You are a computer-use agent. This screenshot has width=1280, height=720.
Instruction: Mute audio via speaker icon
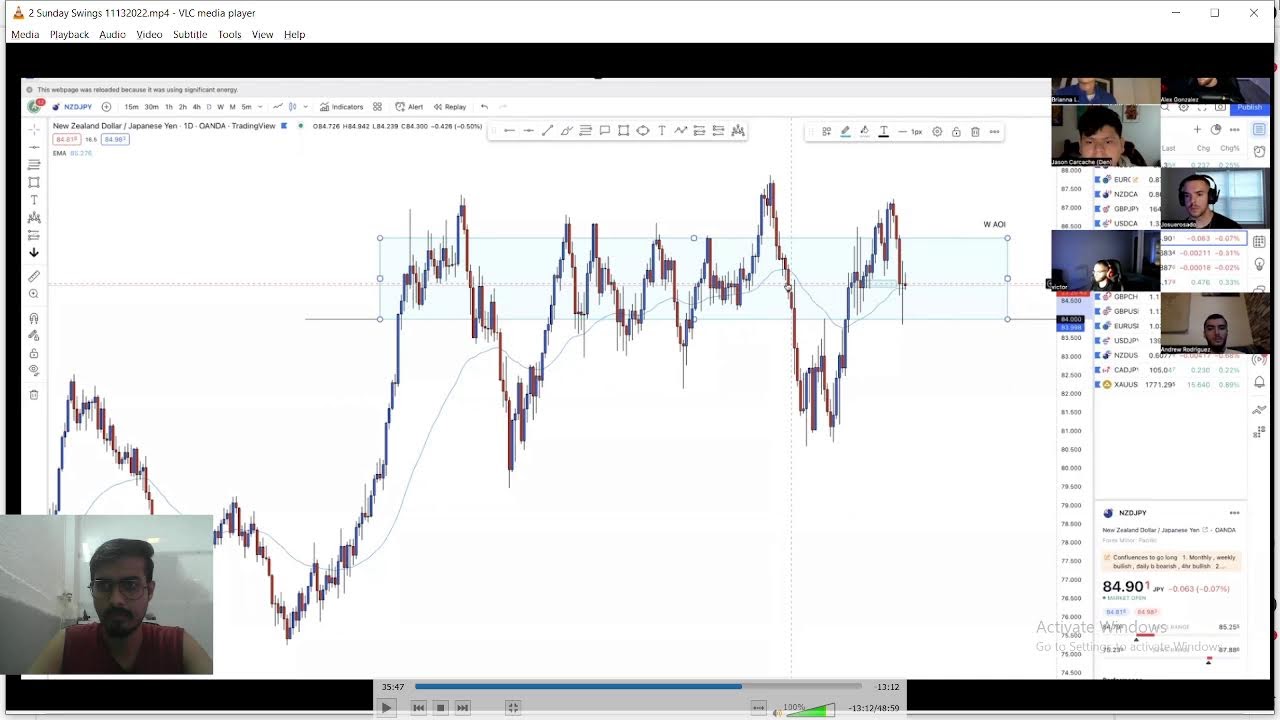pyautogui.click(x=777, y=712)
